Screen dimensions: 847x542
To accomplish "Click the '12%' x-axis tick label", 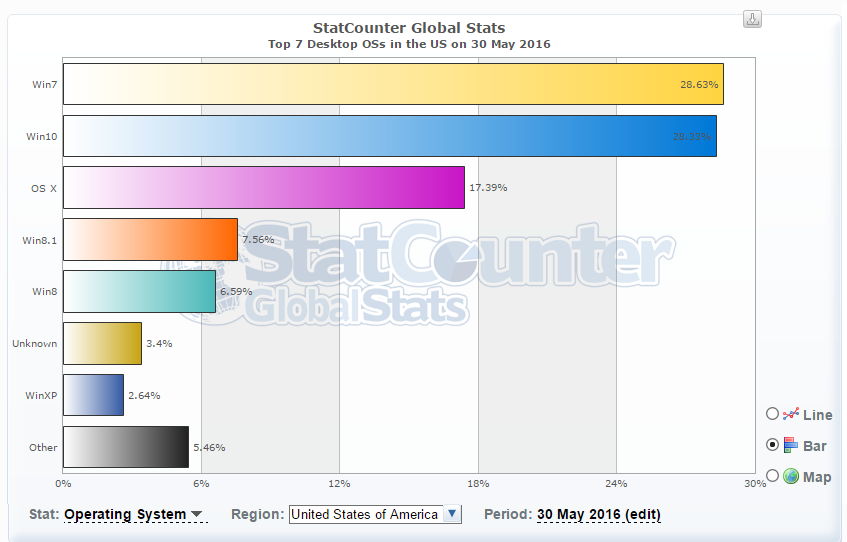I will coord(339,484).
